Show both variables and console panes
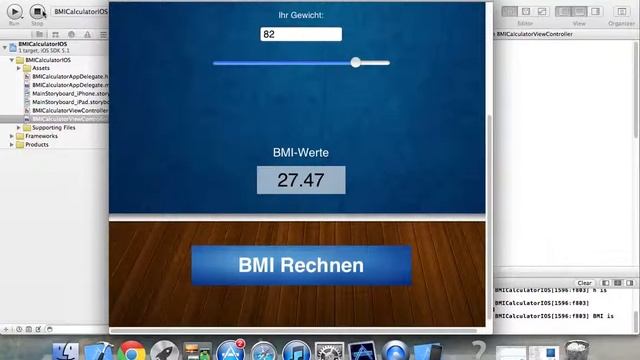The height and width of the screenshot is (360, 640). [618, 283]
